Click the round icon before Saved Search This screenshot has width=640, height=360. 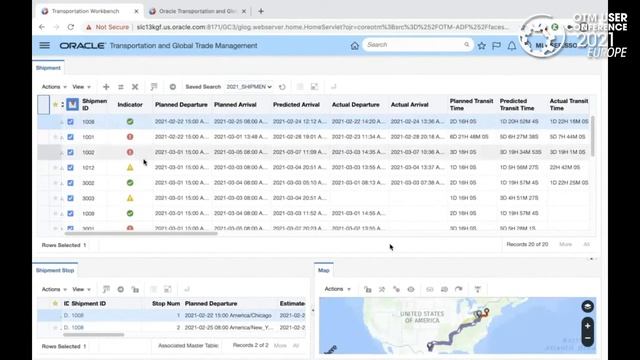(173, 87)
